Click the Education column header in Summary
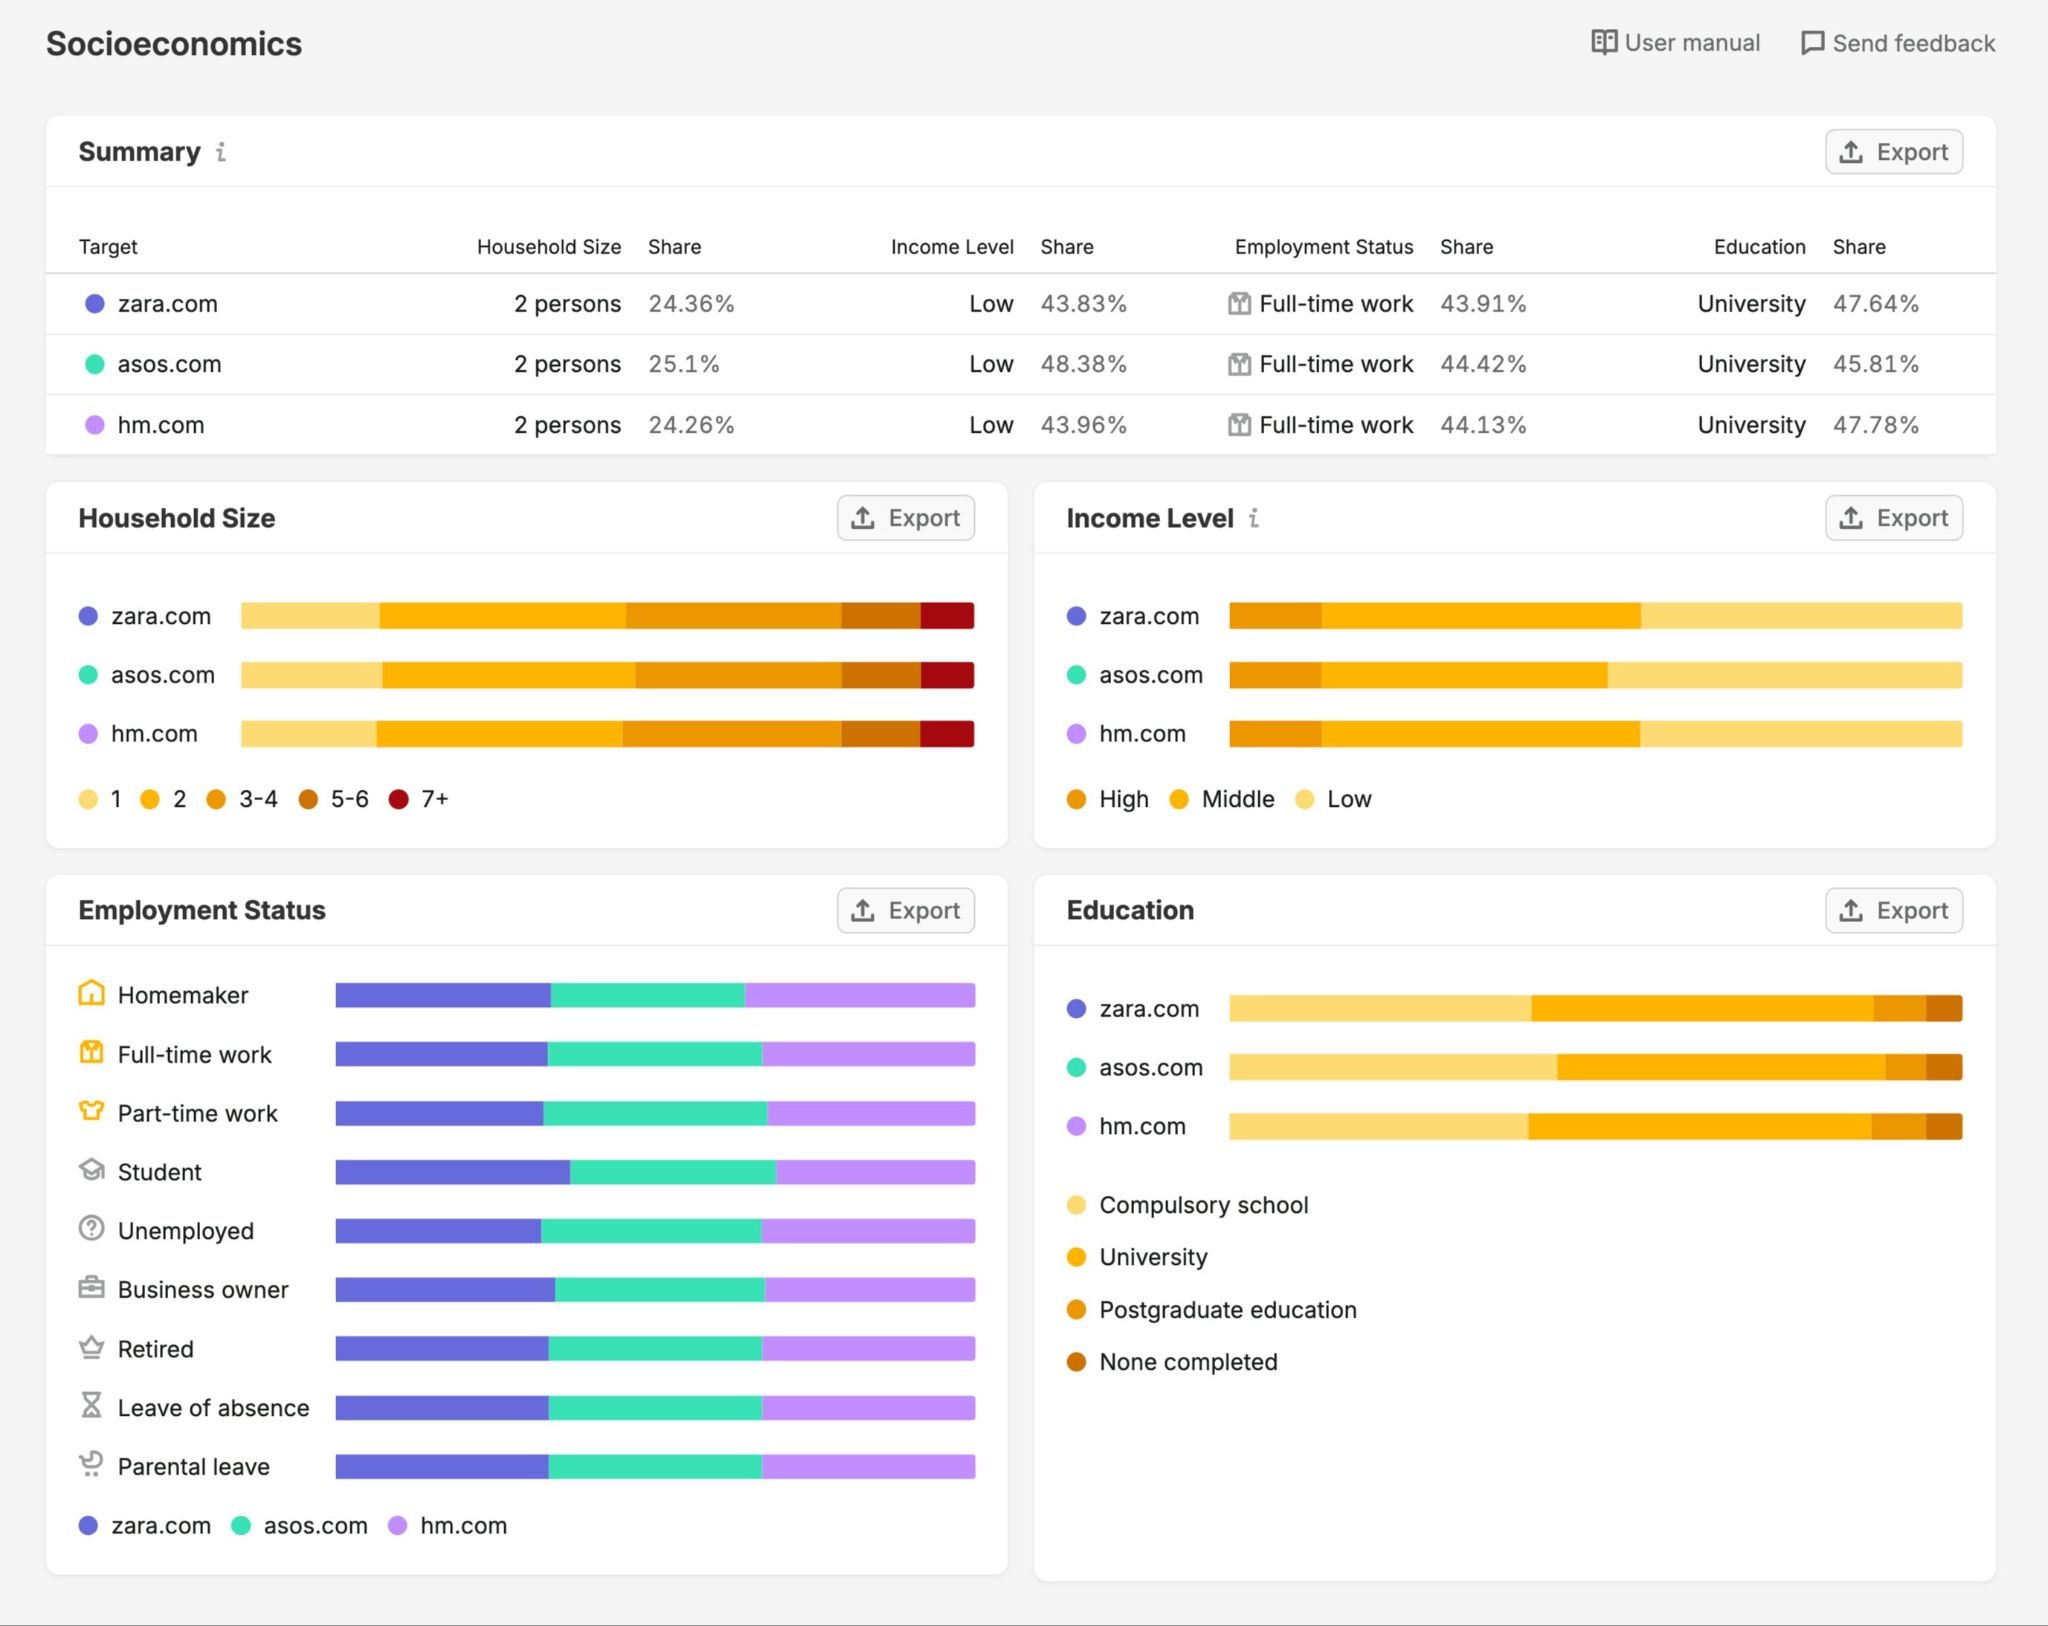The height and width of the screenshot is (1626, 2048). tap(1760, 247)
